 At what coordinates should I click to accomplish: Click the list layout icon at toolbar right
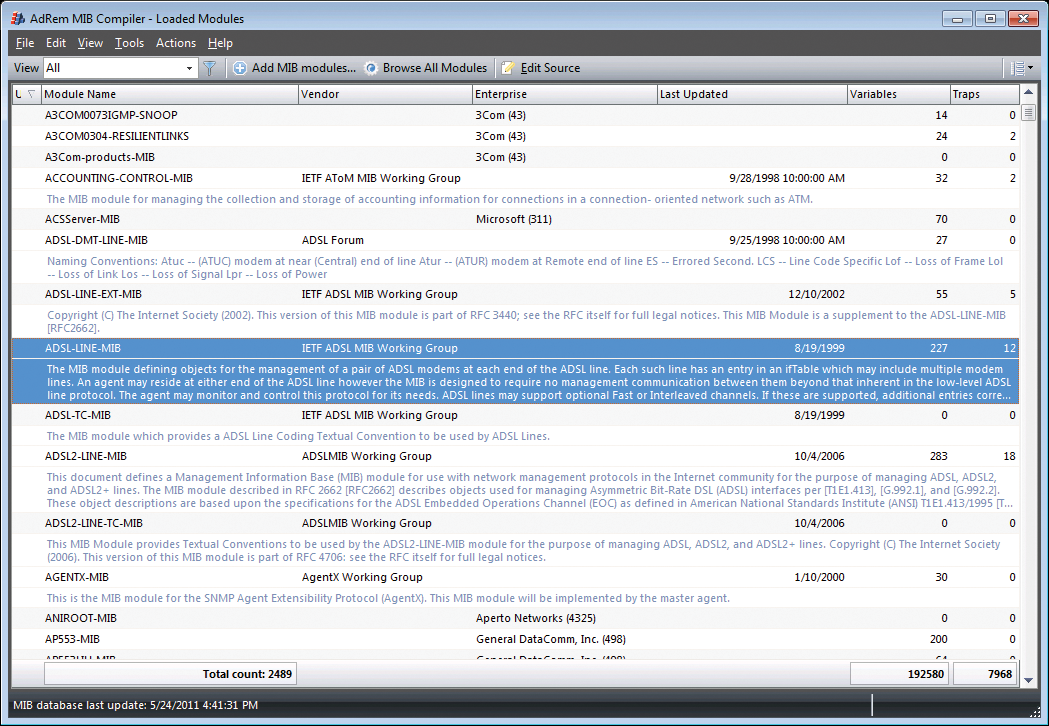pyautogui.click(x=1016, y=68)
